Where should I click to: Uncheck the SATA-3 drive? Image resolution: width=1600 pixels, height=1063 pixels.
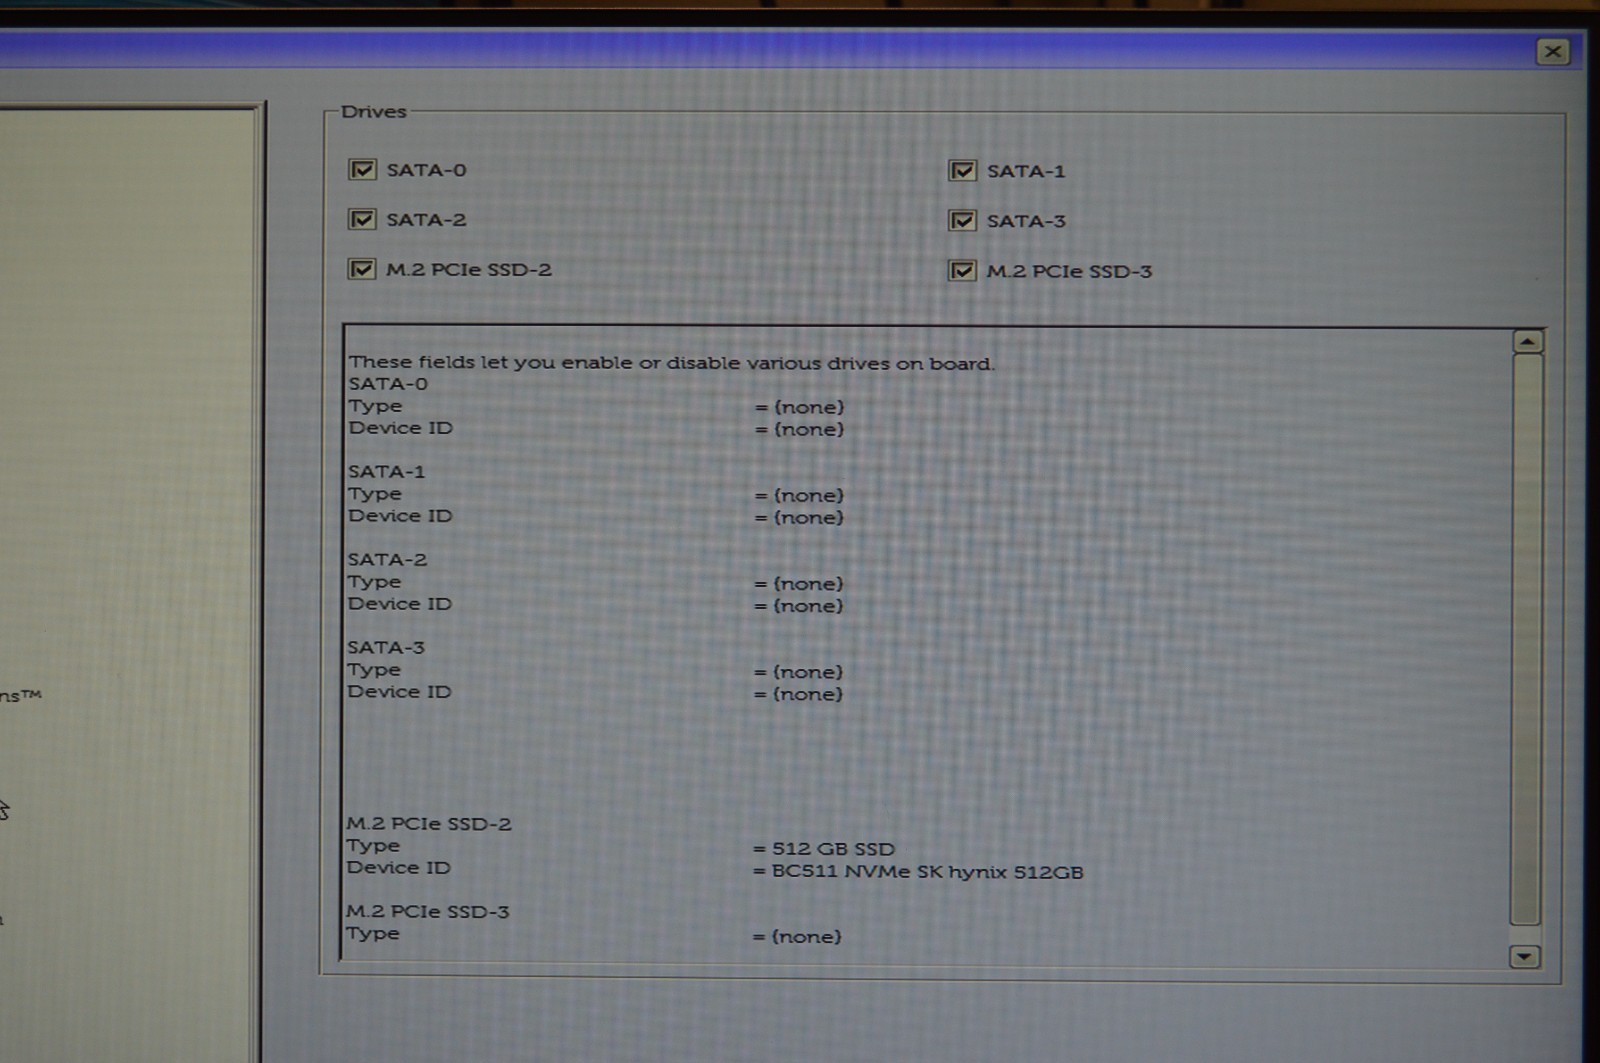(963, 220)
